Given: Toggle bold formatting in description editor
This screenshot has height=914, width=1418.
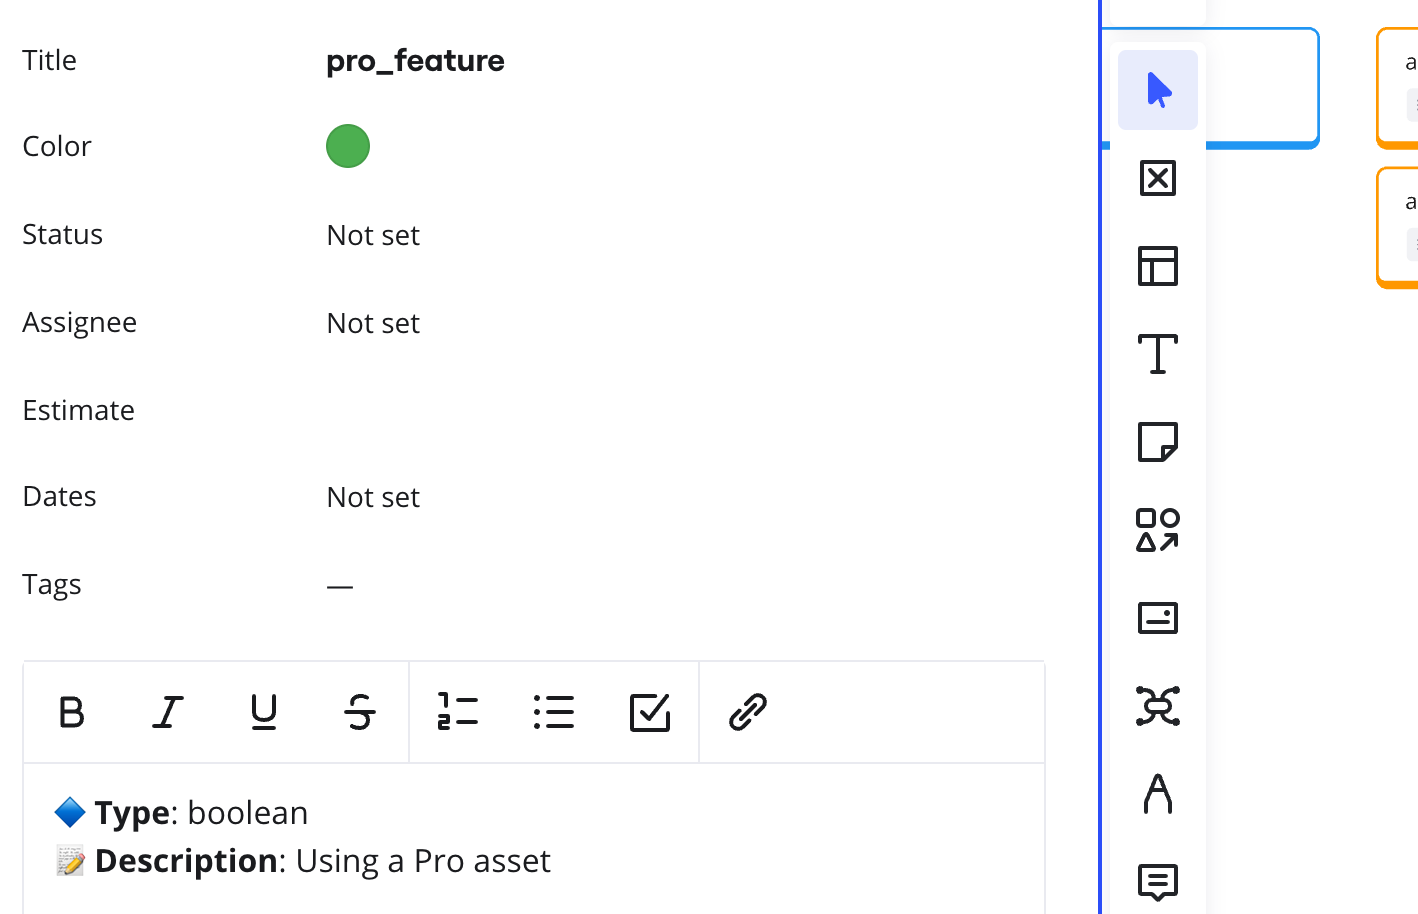Looking at the screenshot, I should point(72,713).
